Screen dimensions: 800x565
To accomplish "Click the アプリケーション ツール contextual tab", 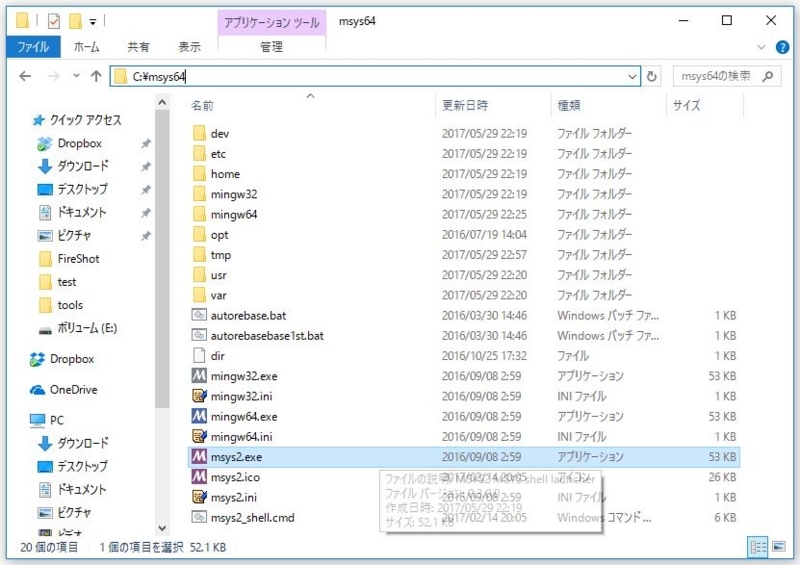I will pos(271,22).
